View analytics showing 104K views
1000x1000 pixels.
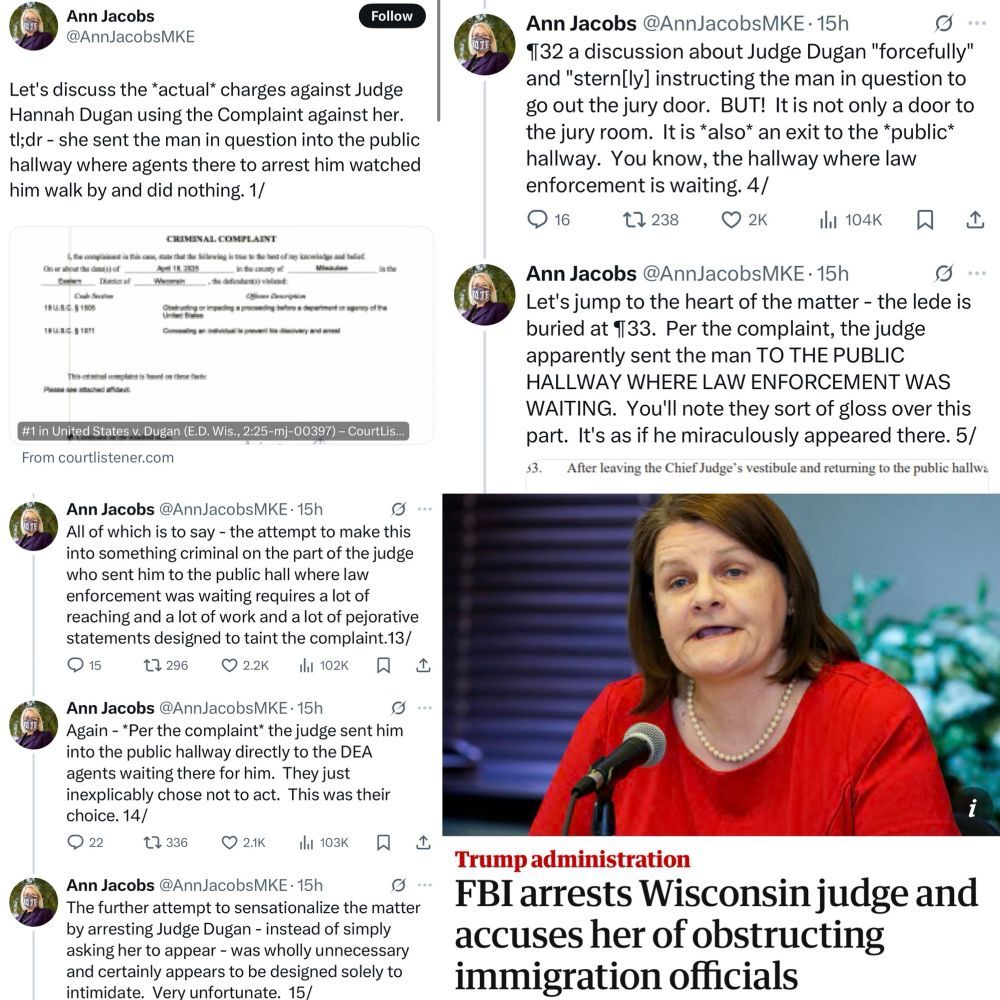click(x=850, y=220)
